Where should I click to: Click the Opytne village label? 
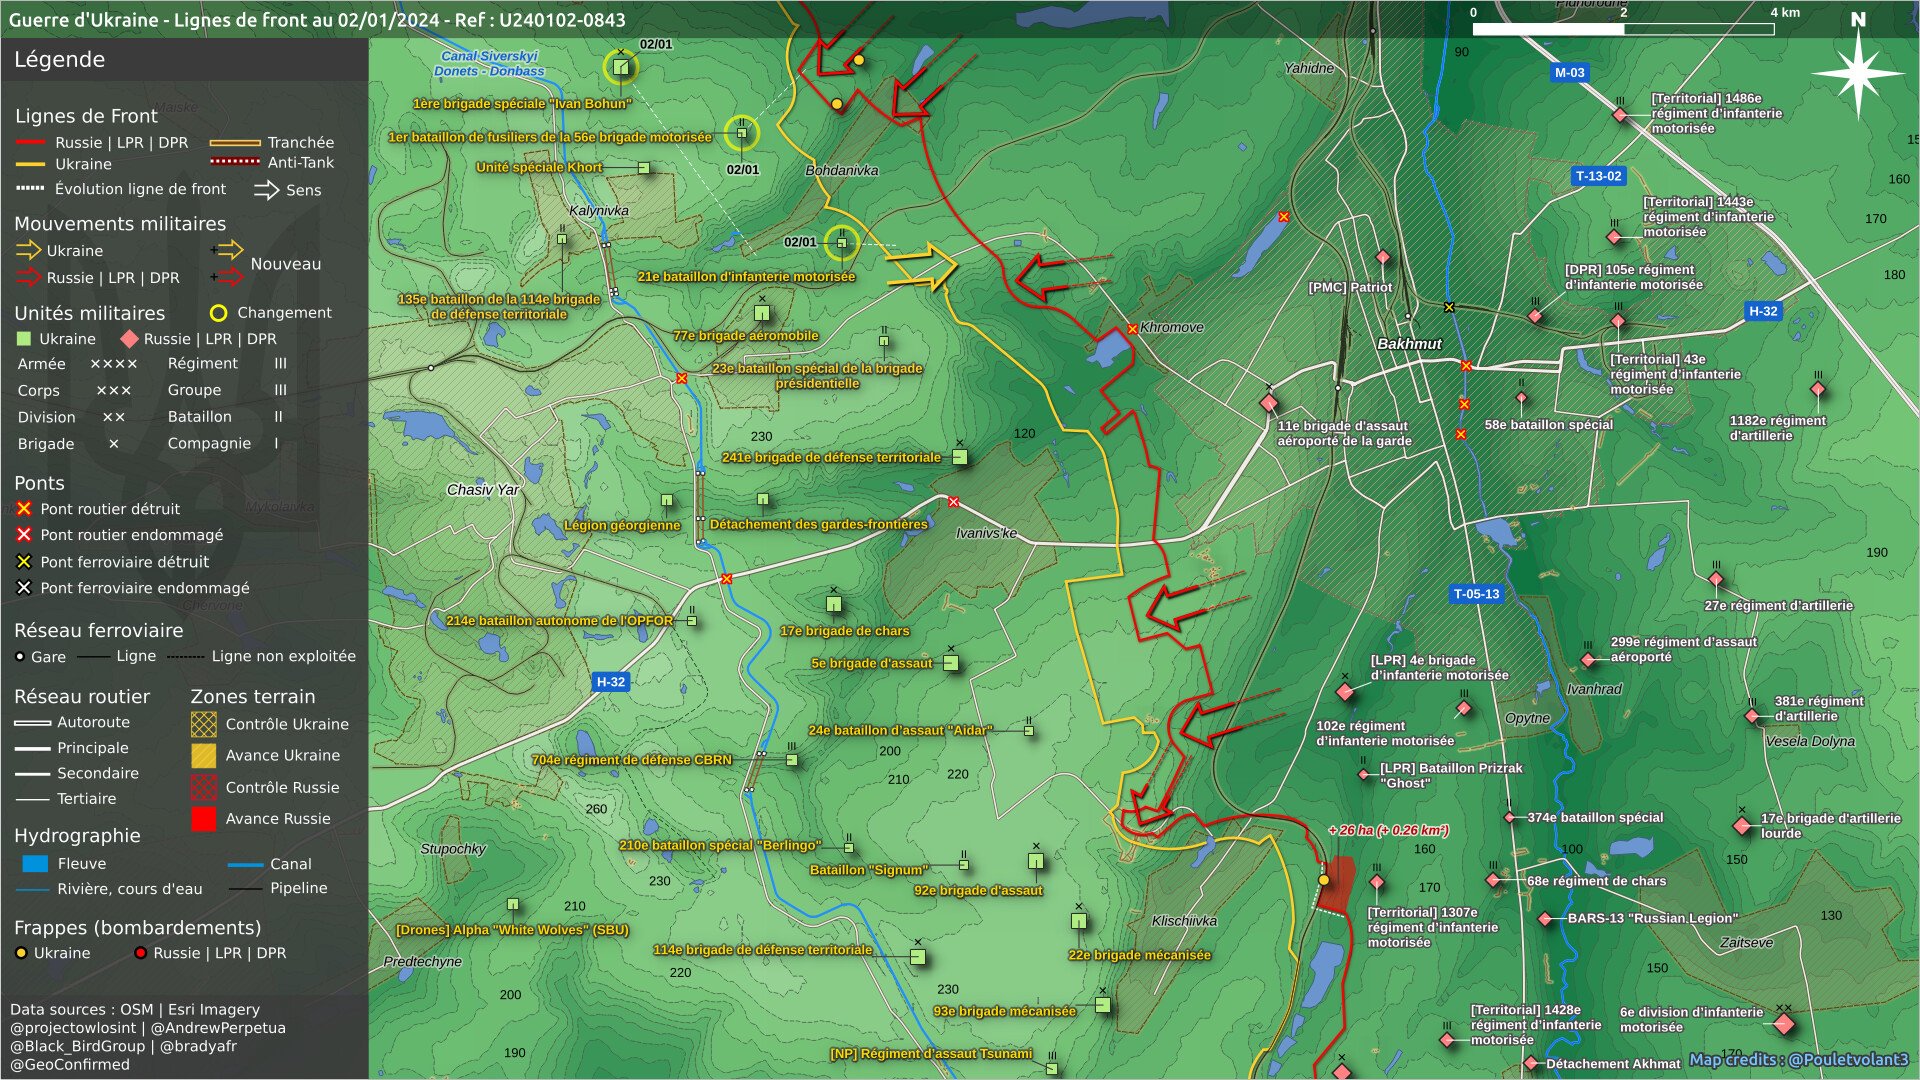pos(1527,719)
